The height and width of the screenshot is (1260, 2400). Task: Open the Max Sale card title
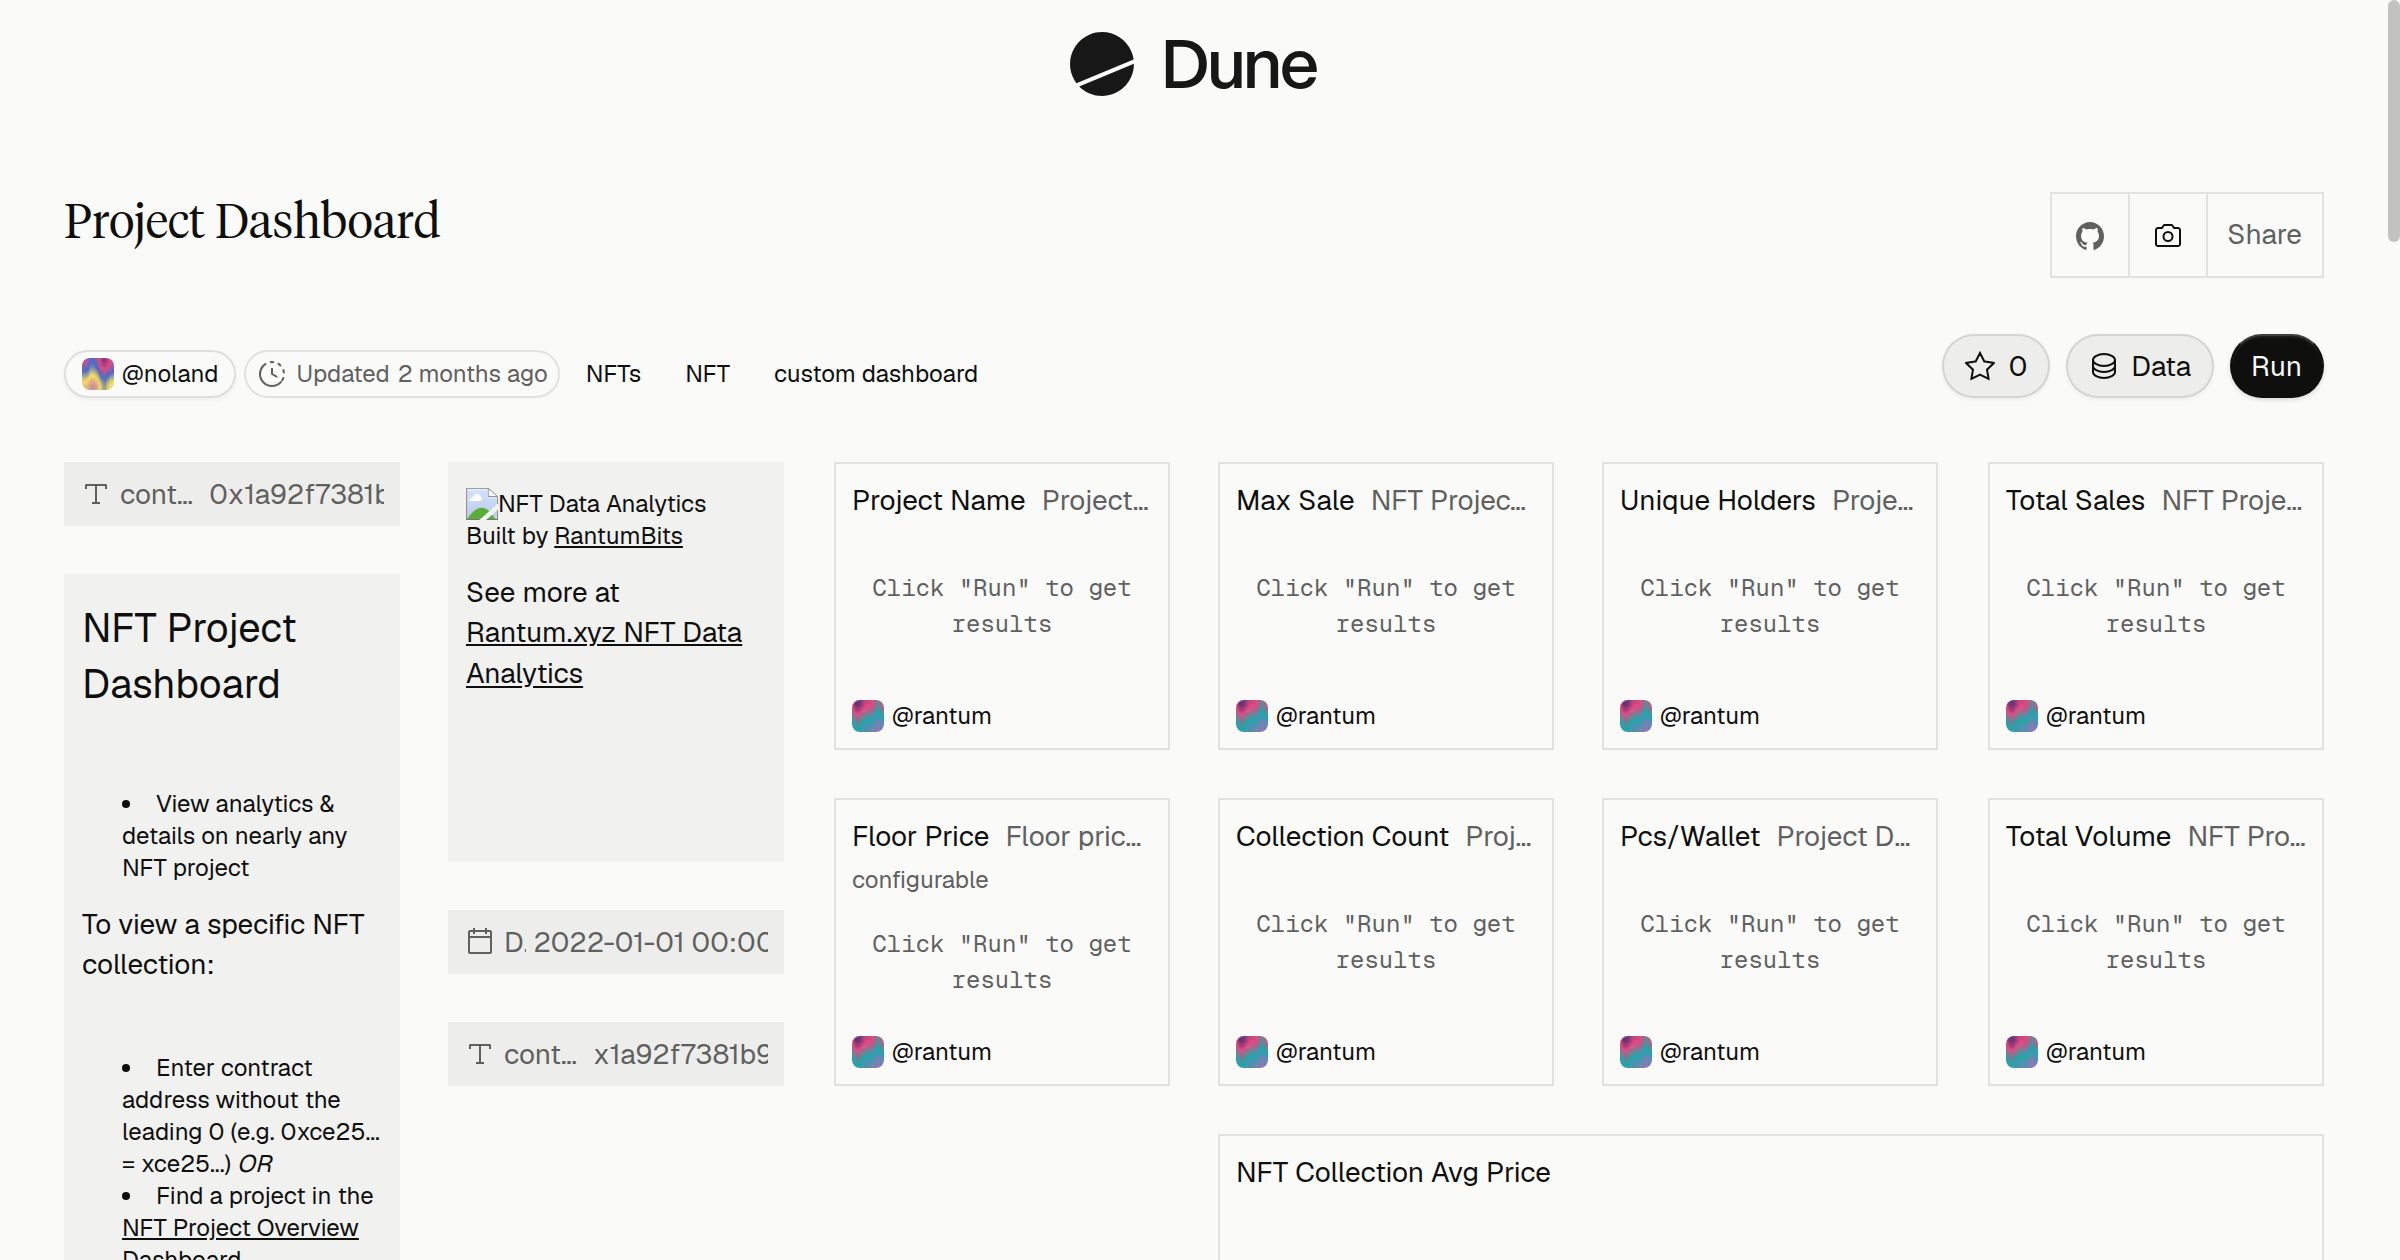[x=1295, y=500]
